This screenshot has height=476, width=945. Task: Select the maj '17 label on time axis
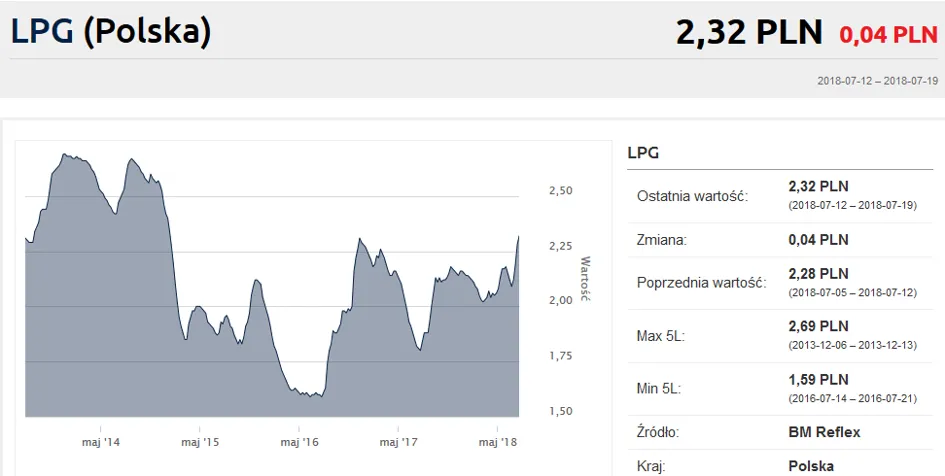(398, 441)
